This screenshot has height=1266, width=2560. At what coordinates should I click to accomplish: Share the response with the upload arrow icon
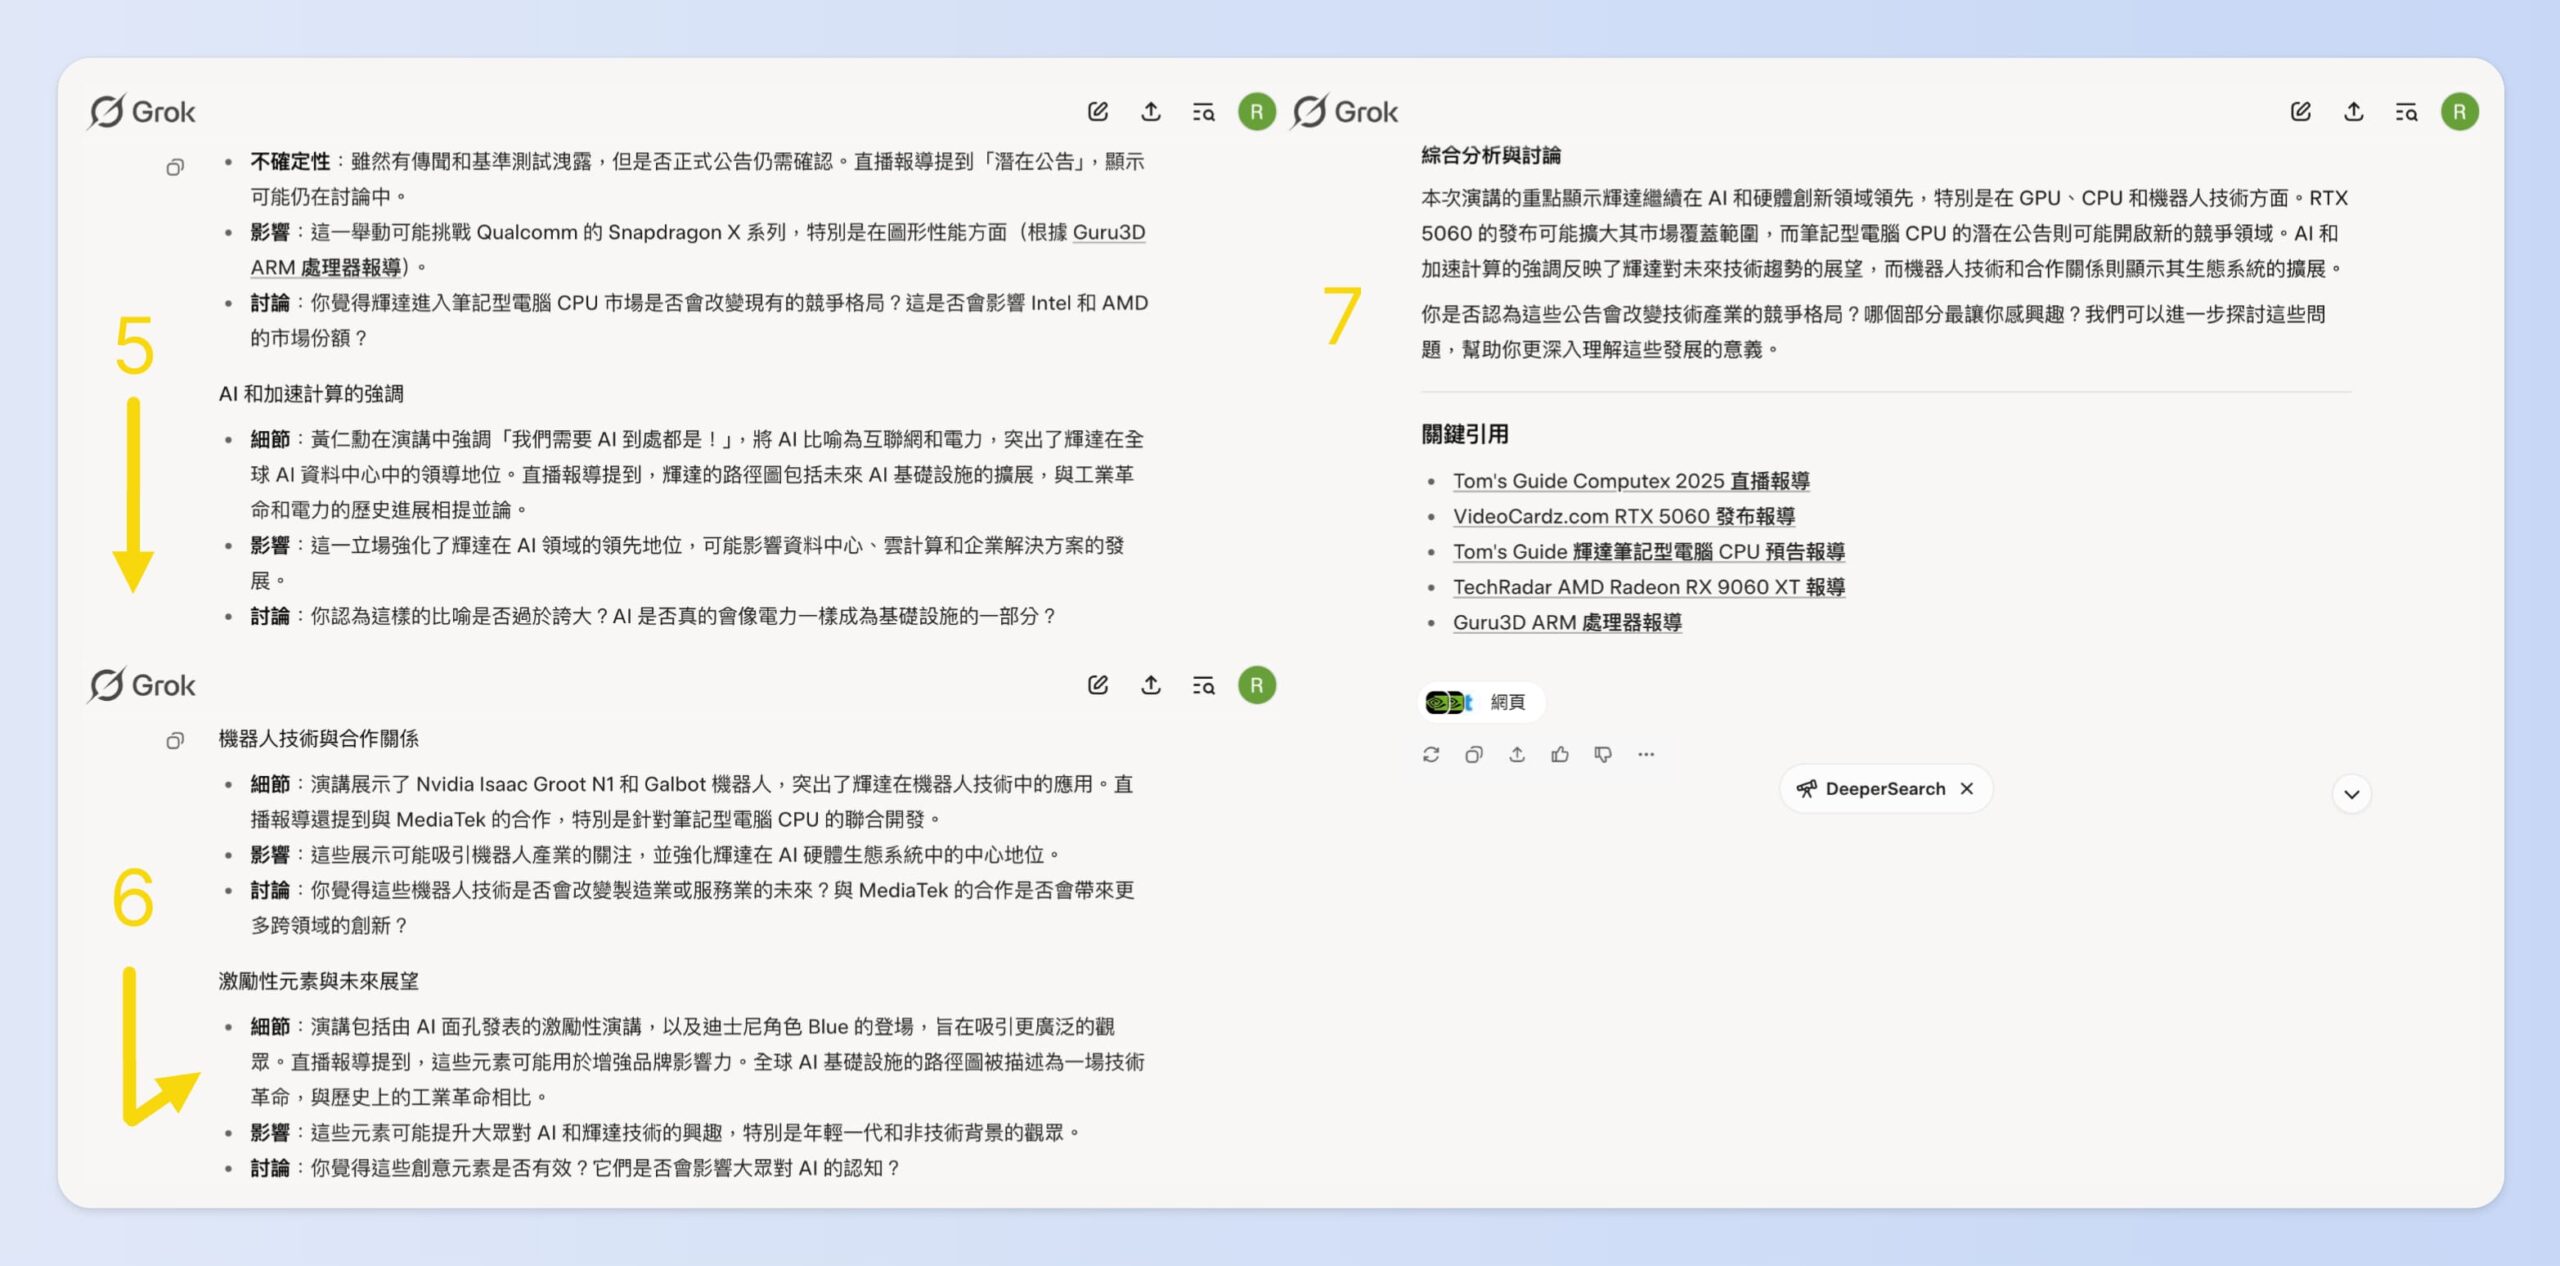point(1516,755)
